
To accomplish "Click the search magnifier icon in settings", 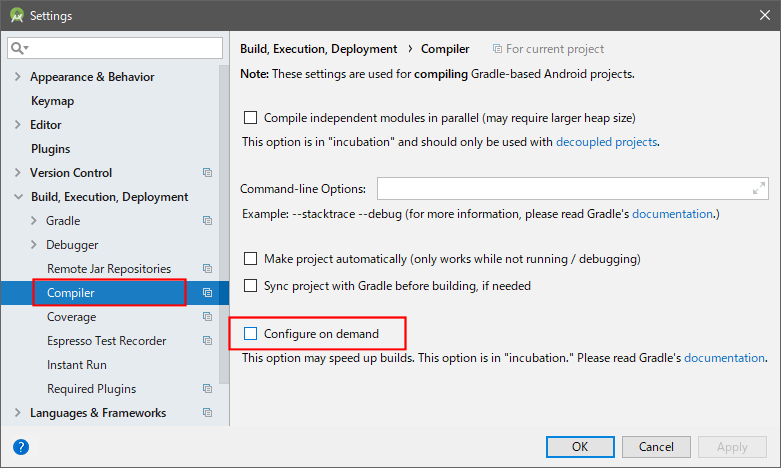I will pos(18,48).
